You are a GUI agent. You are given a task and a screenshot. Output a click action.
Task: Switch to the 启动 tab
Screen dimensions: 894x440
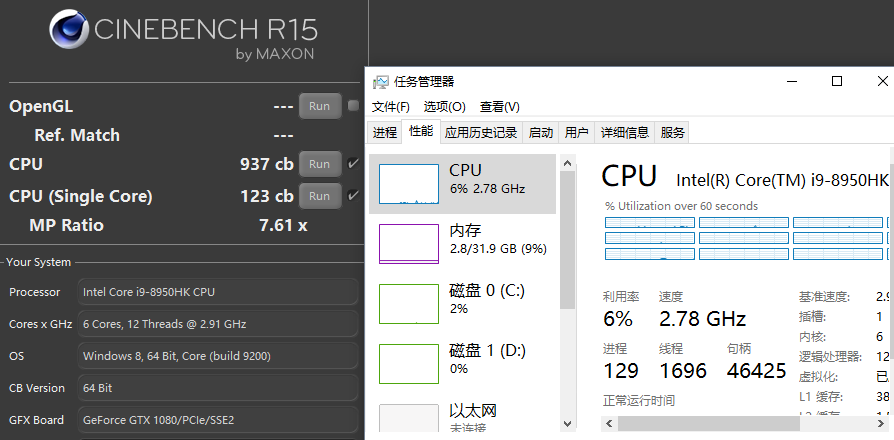pos(541,133)
